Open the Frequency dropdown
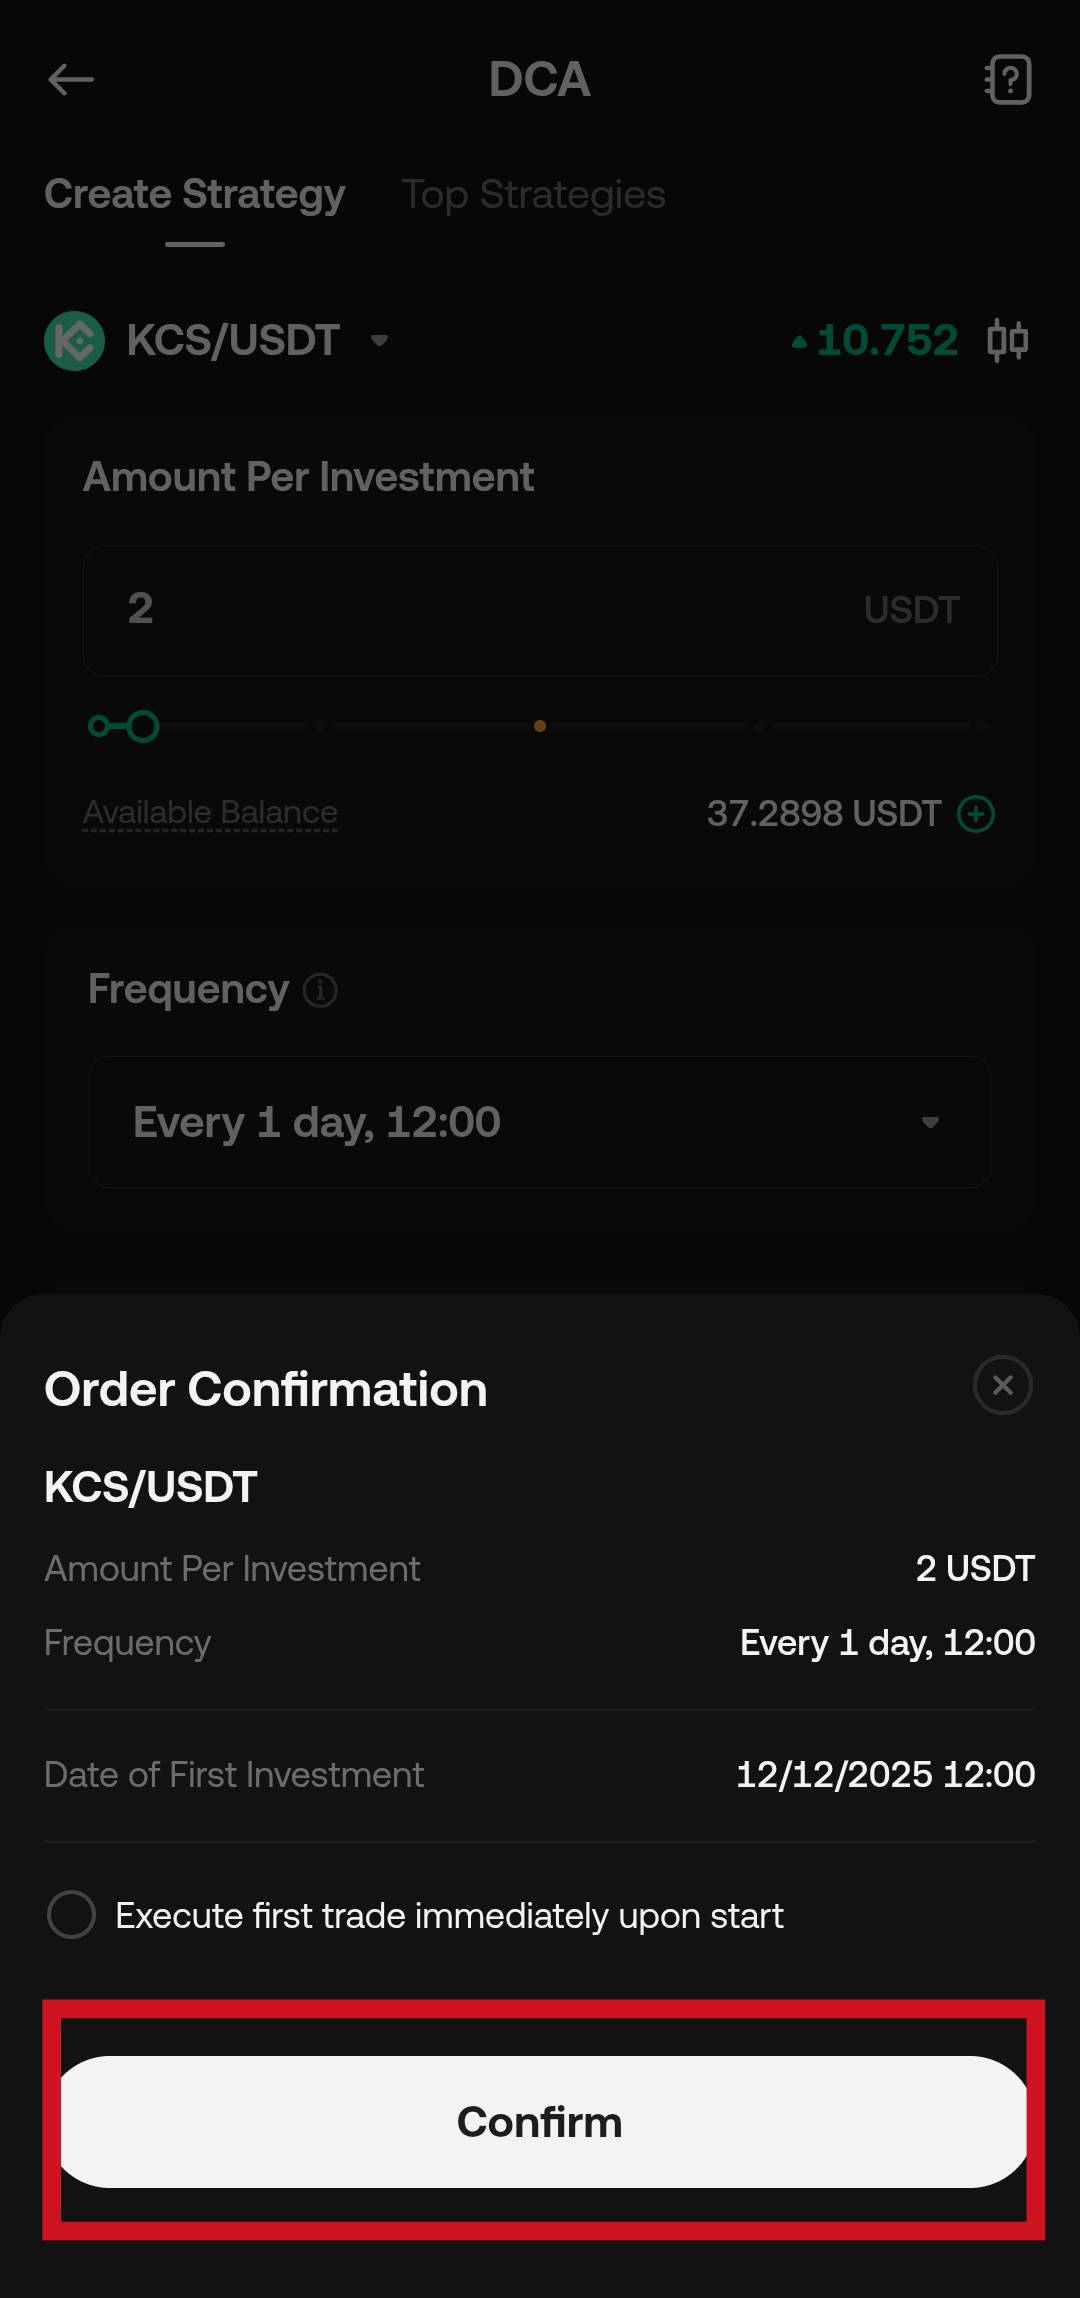 (x=539, y=1122)
